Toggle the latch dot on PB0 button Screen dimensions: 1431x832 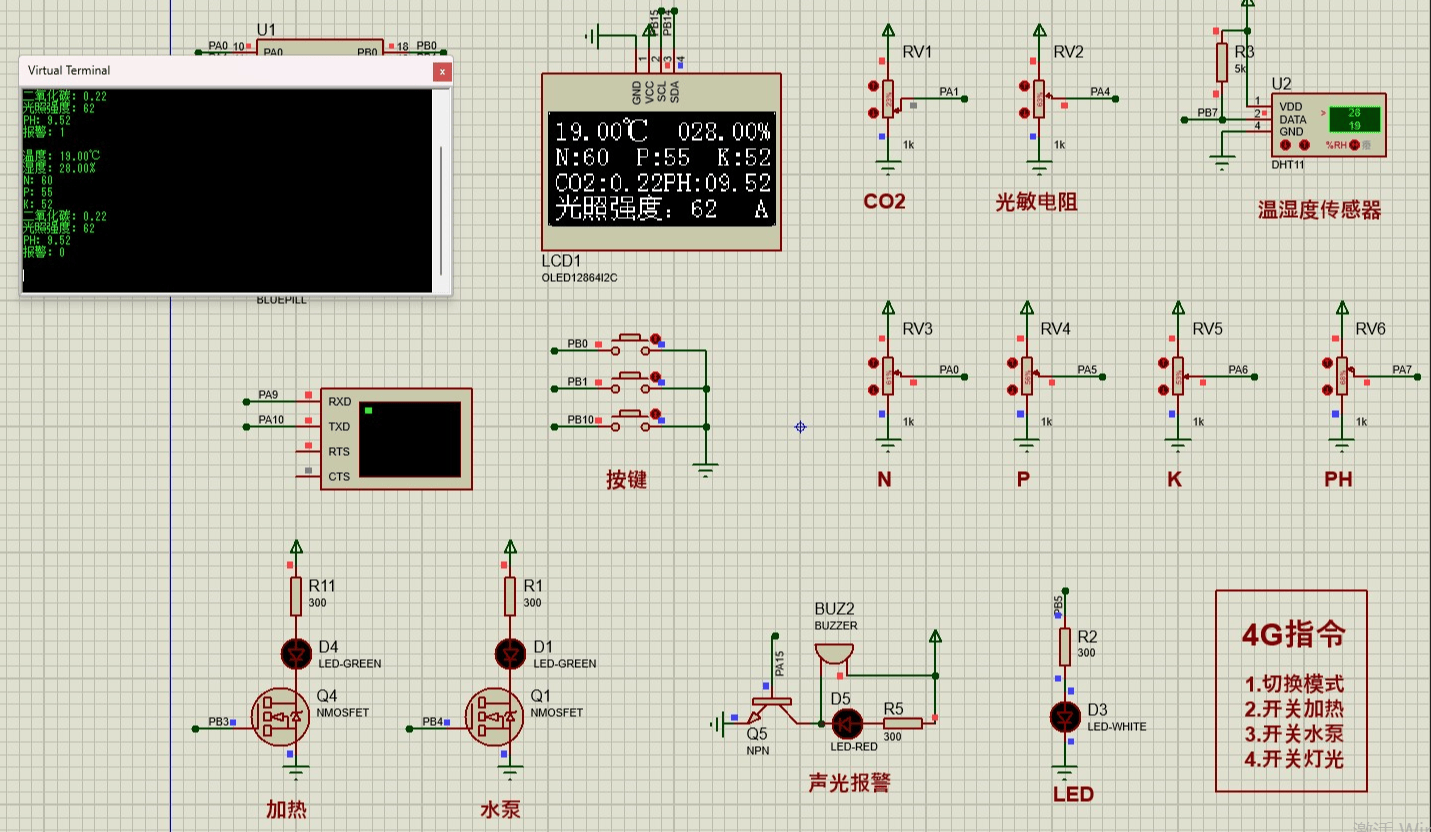[657, 340]
